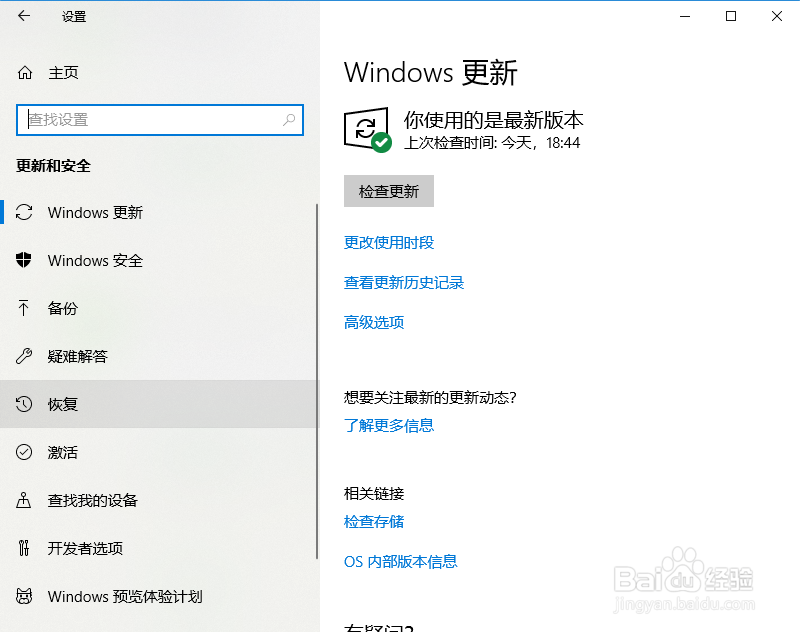Image resolution: width=800 pixels, height=632 pixels.
Task: Click the search magnifier icon
Action: (x=288, y=119)
